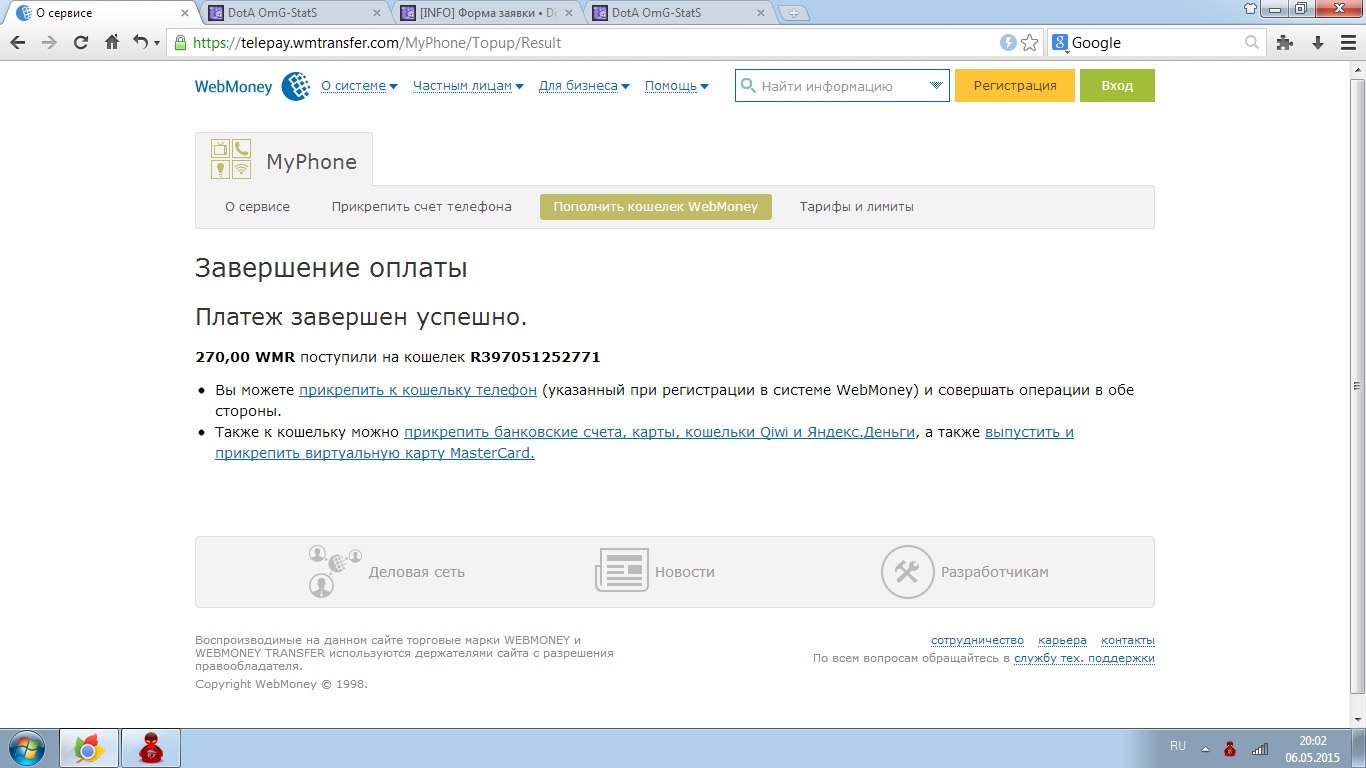The width and height of the screenshot is (1366, 768).
Task: Click the shirt theme icon in title bar
Action: pos(1250,8)
